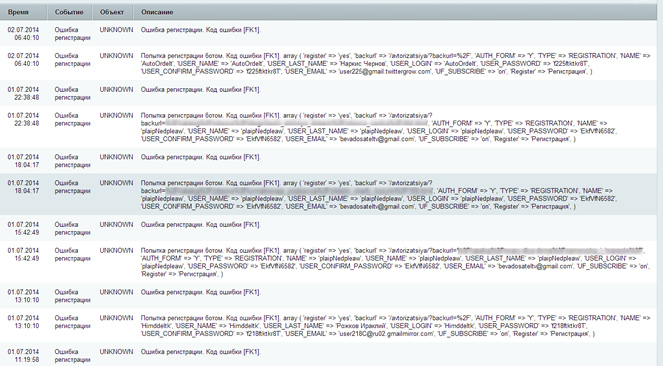Click the email user225@gmail.twittergrow.com text
The image size is (663, 366).
[x=384, y=71]
